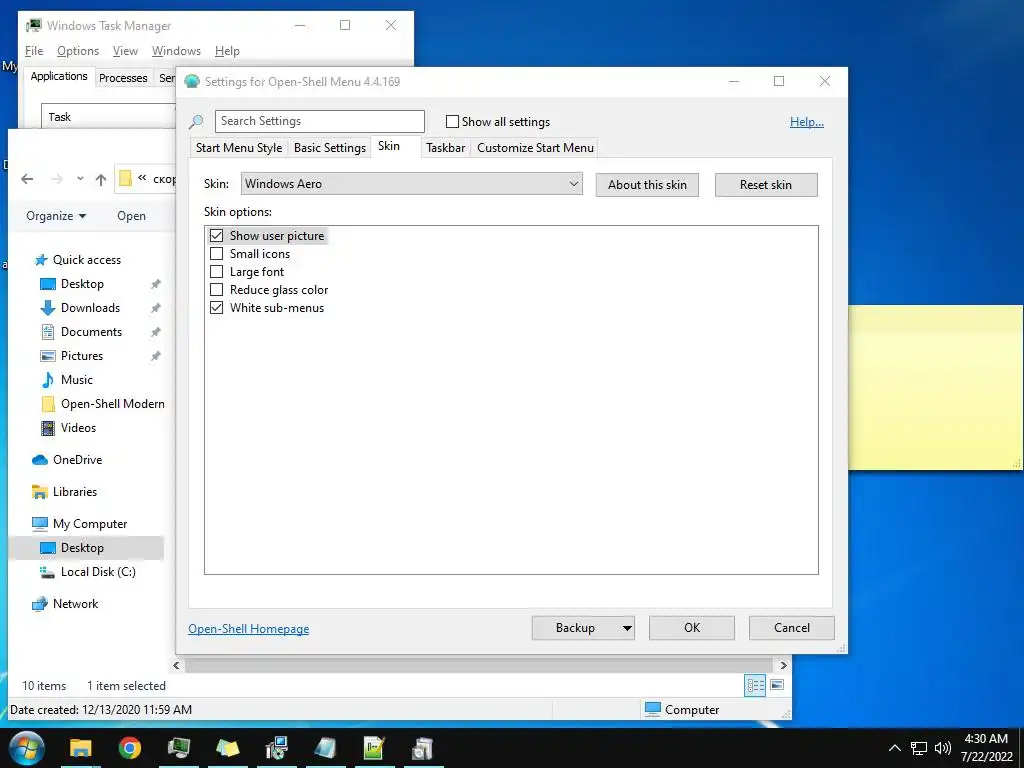Screen dimensions: 1024x768
Task: Uncheck White sub-menus option
Action: (217, 308)
